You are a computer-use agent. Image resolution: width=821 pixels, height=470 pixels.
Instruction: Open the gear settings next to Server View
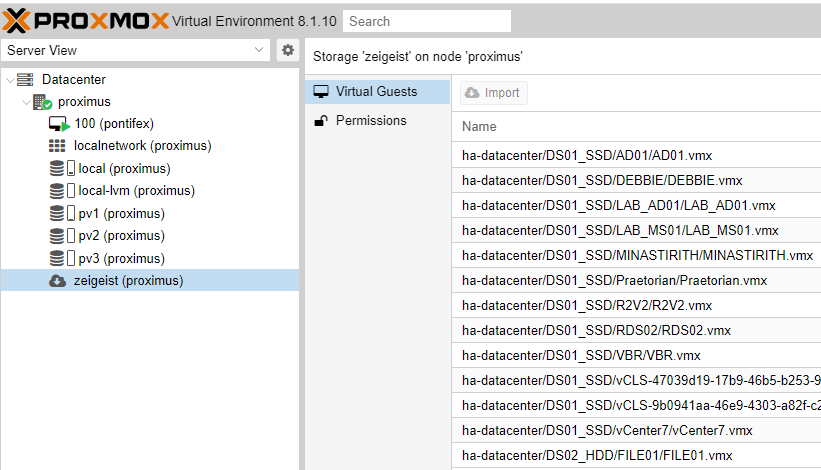(x=287, y=50)
